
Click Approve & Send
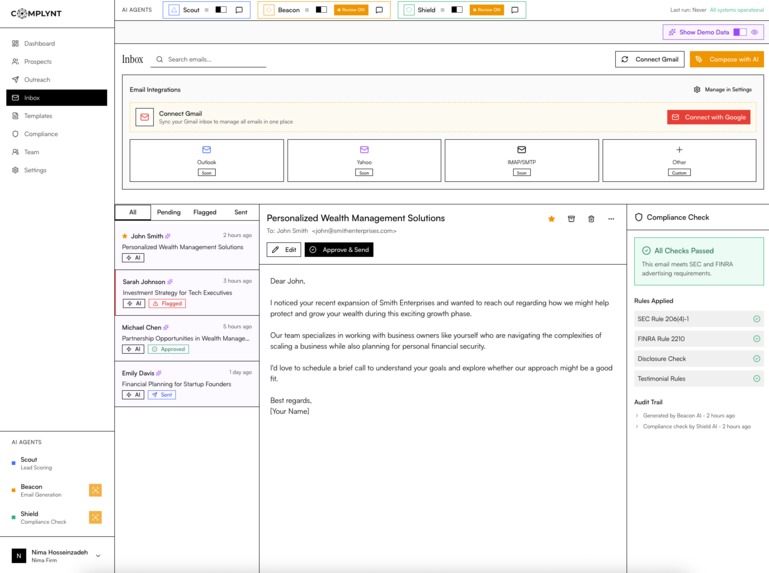pyautogui.click(x=339, y=250)
